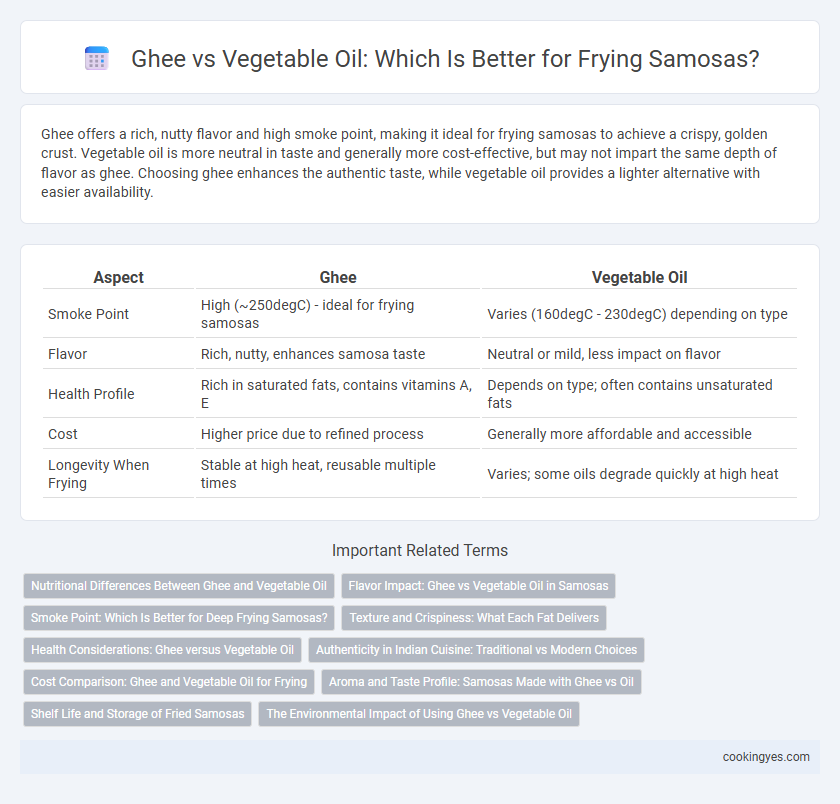840x804 pixels.
Task: Click 'The Environmental Impact of Using Ghee vs Vegetable Oil'
Action: [419, 714]
